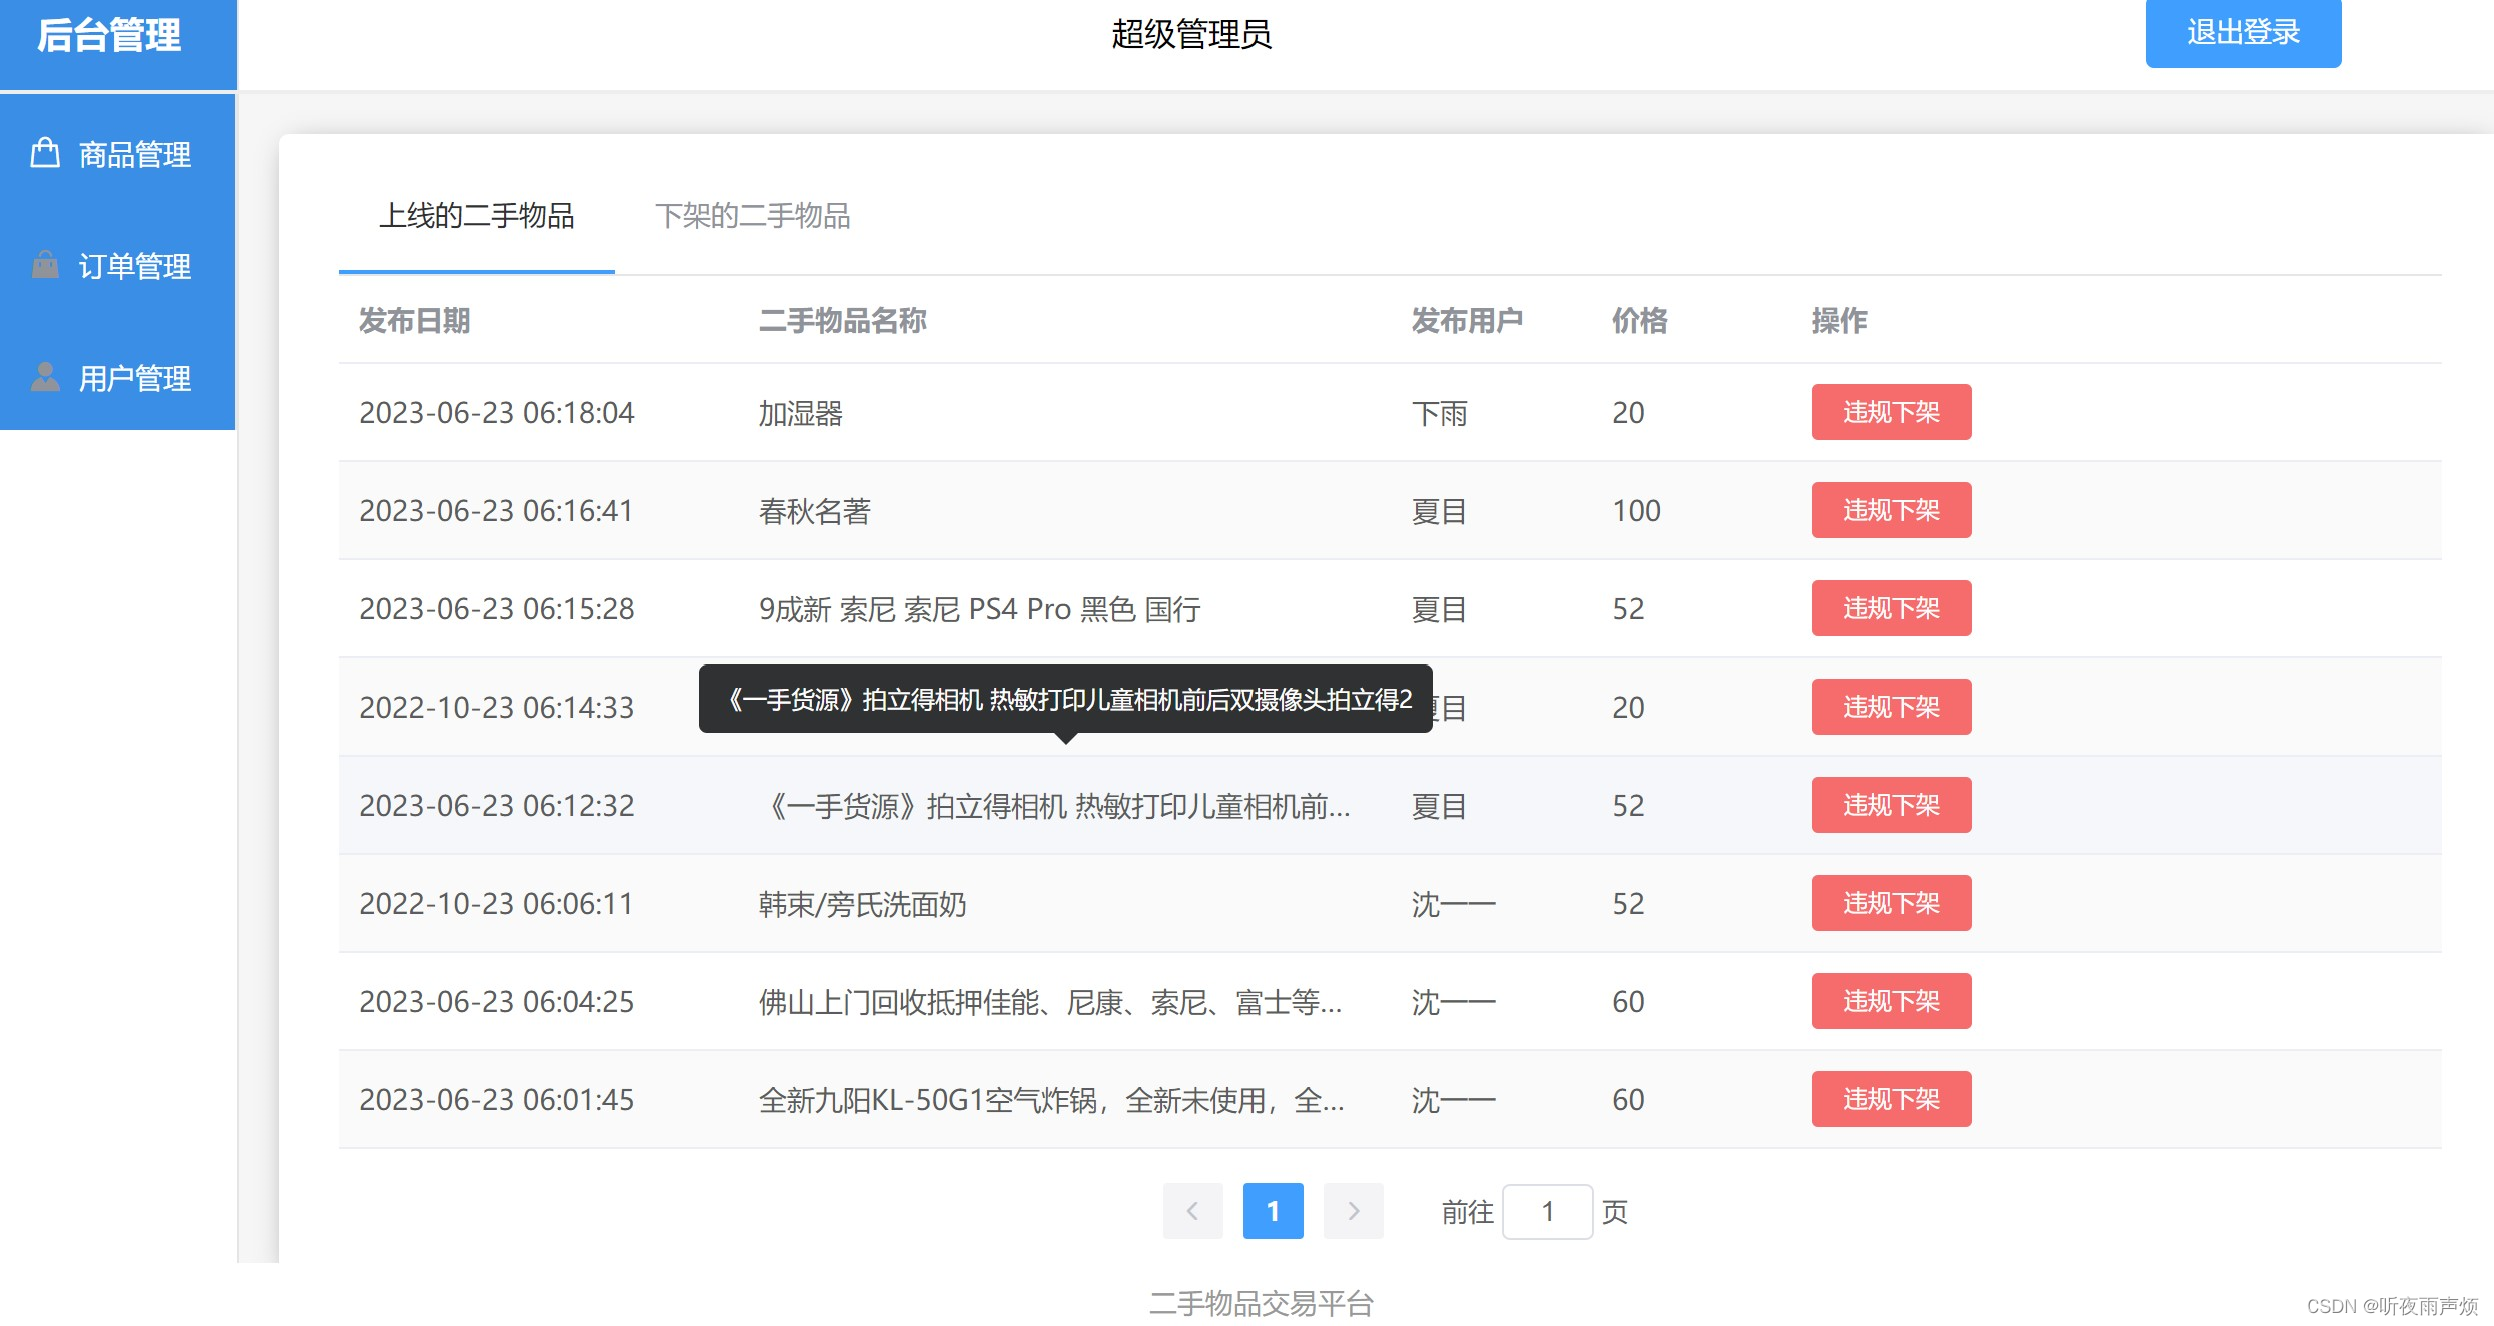Image resolution: width=2494 pixels, height=1326 pixels.
Task: Click the 二手物品名称 column header
Action: tap(842, 320)
